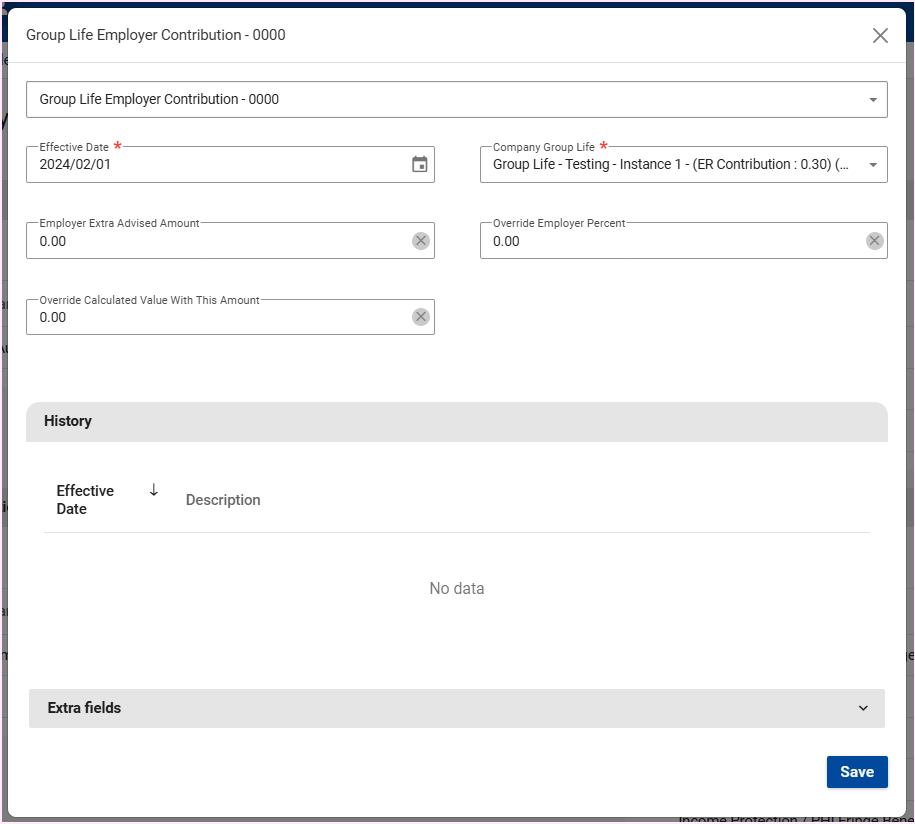Clear Override Calculated Value With This Amount
Screen dimensions: 915x824
(x=421, y=317)
